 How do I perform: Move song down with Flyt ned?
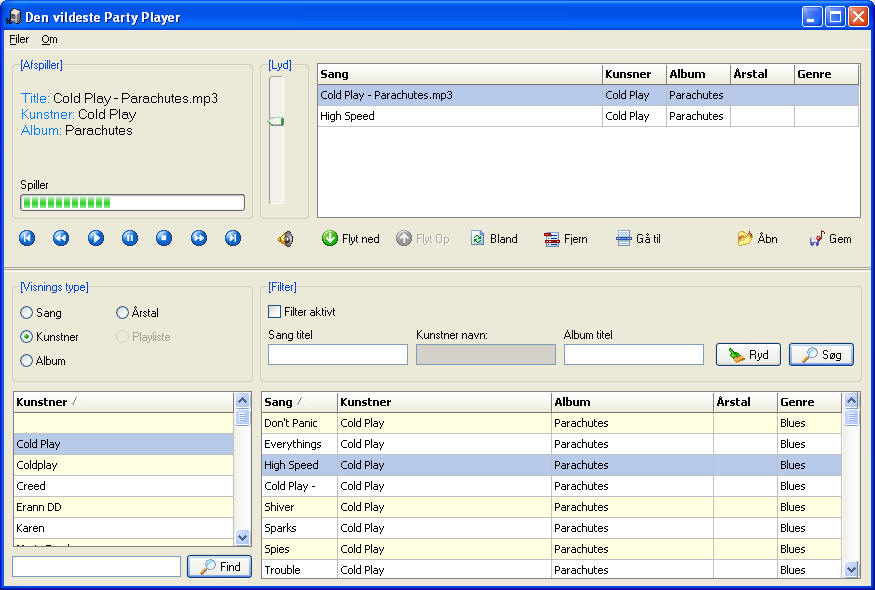tap(350, 239)
